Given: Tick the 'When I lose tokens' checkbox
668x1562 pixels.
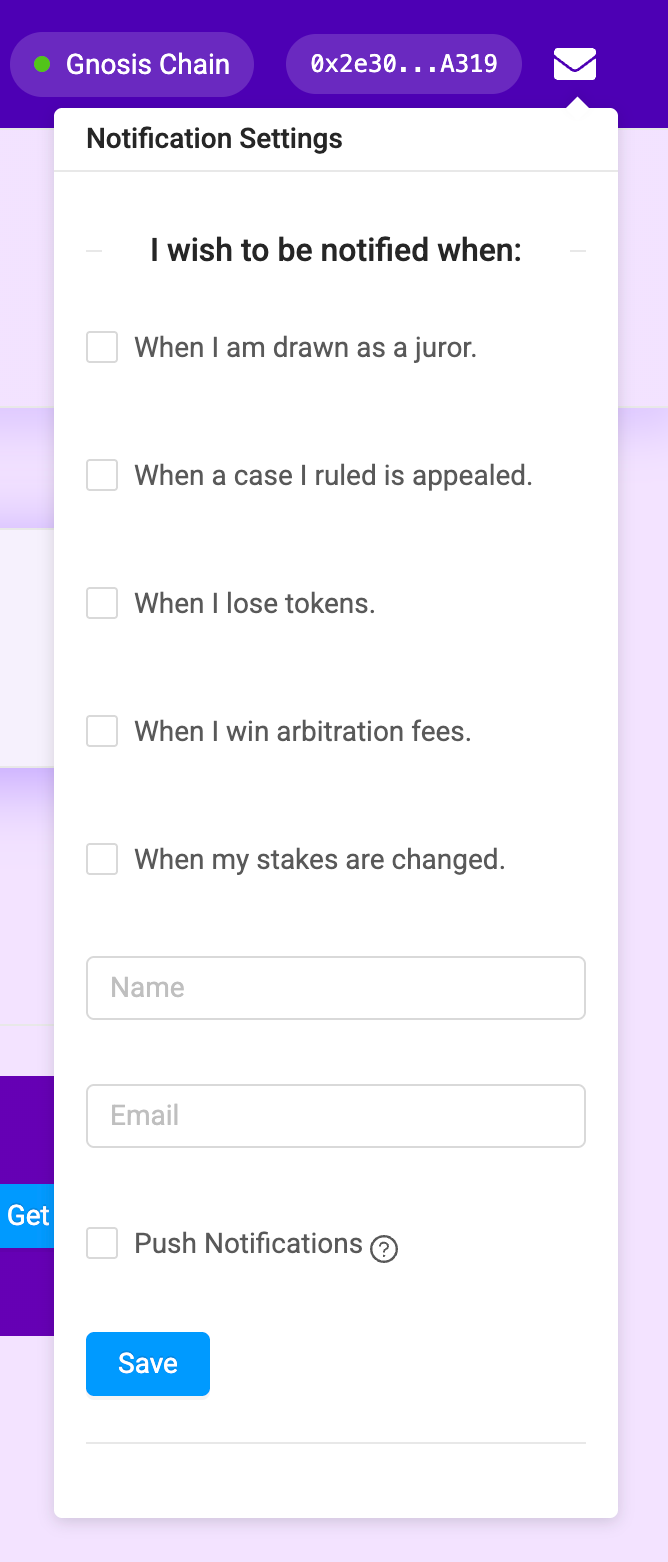Looking at the screenshot, I should (102, 603).
